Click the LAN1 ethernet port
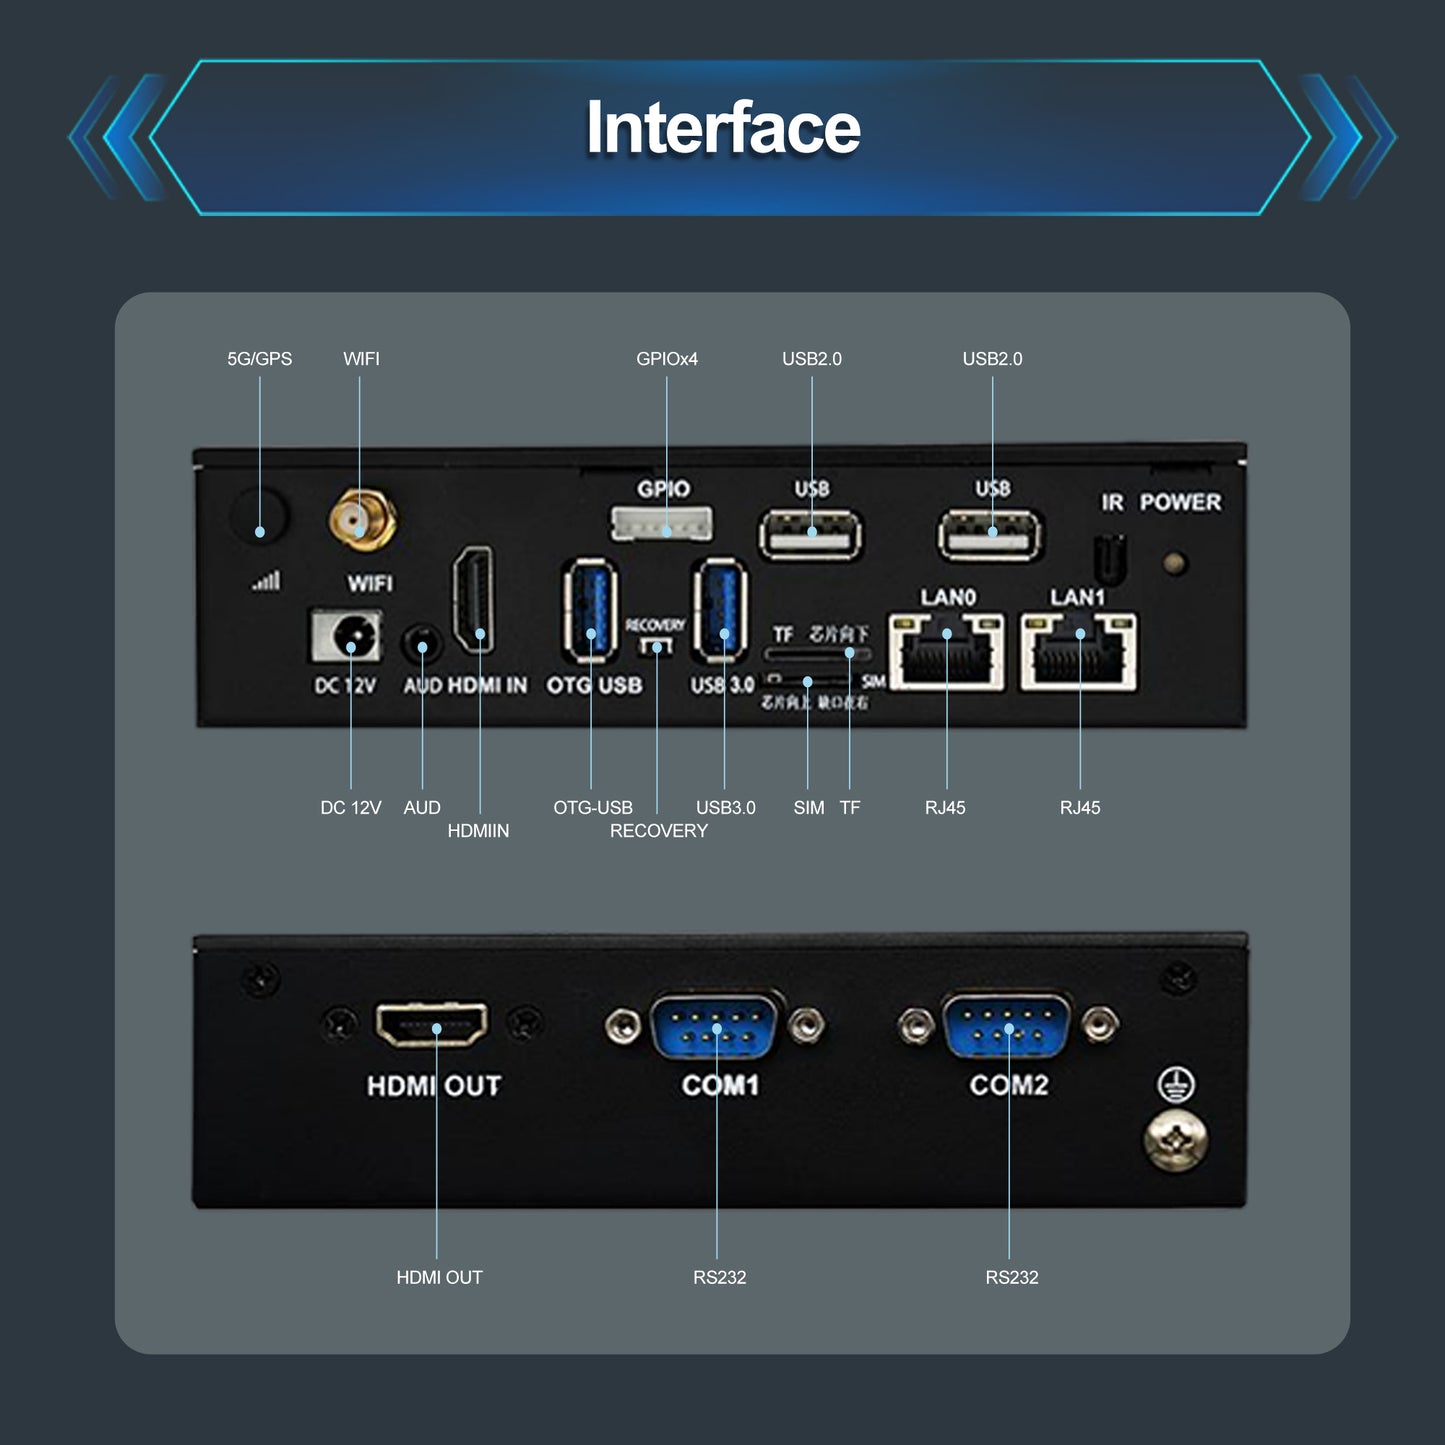 [x=1079, y=652]
